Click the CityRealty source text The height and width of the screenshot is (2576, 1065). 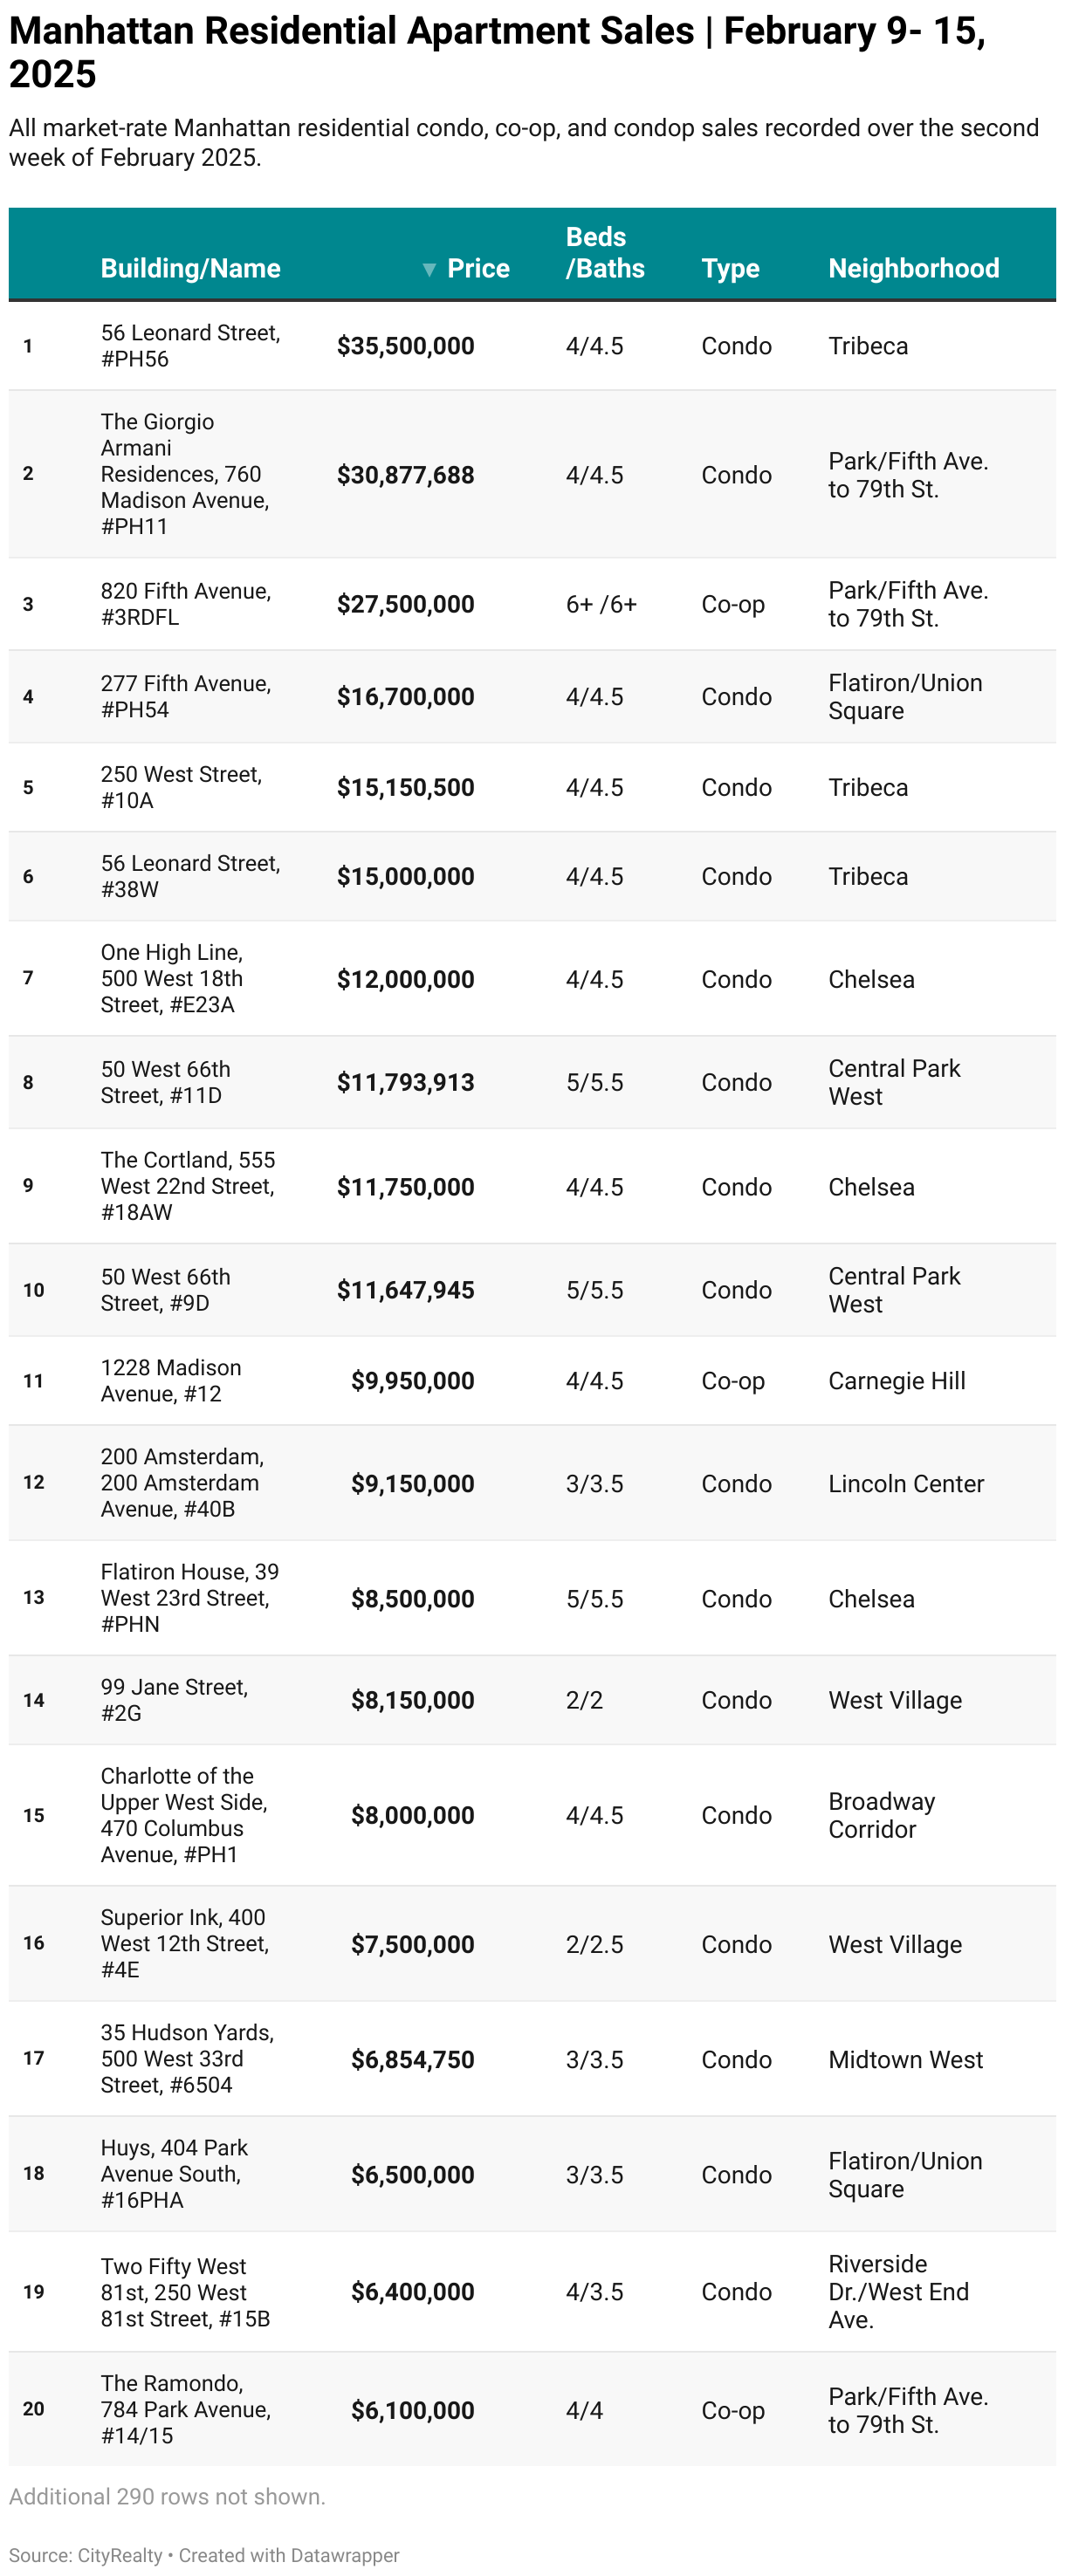120,2555
